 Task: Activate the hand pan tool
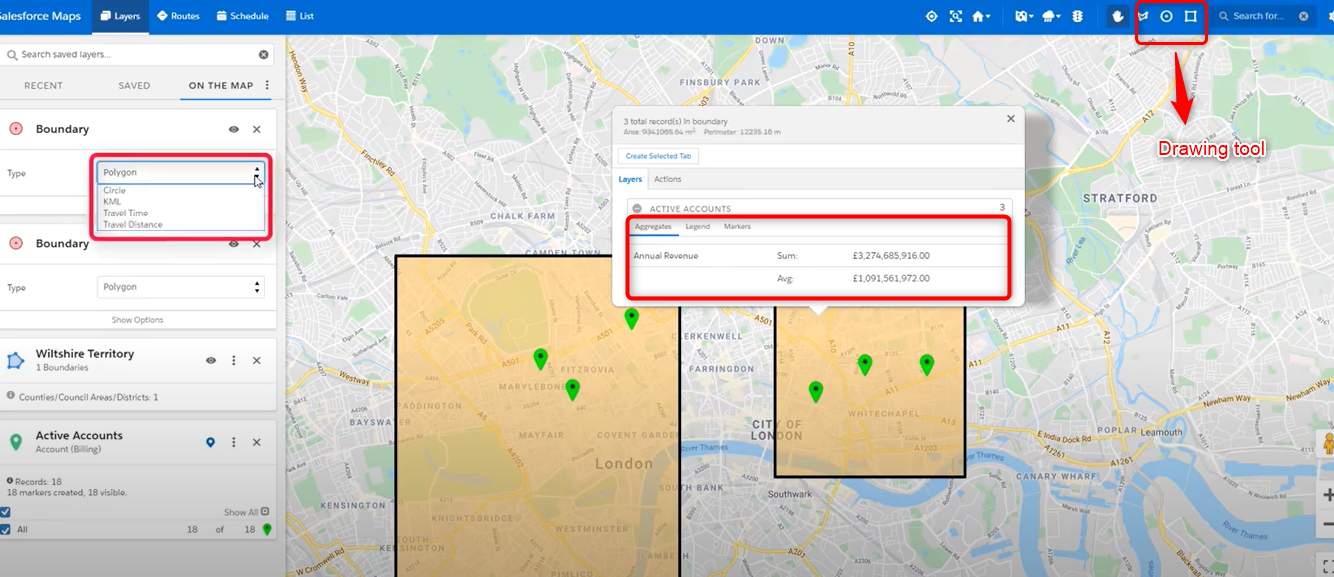(x=1118, y=16)
